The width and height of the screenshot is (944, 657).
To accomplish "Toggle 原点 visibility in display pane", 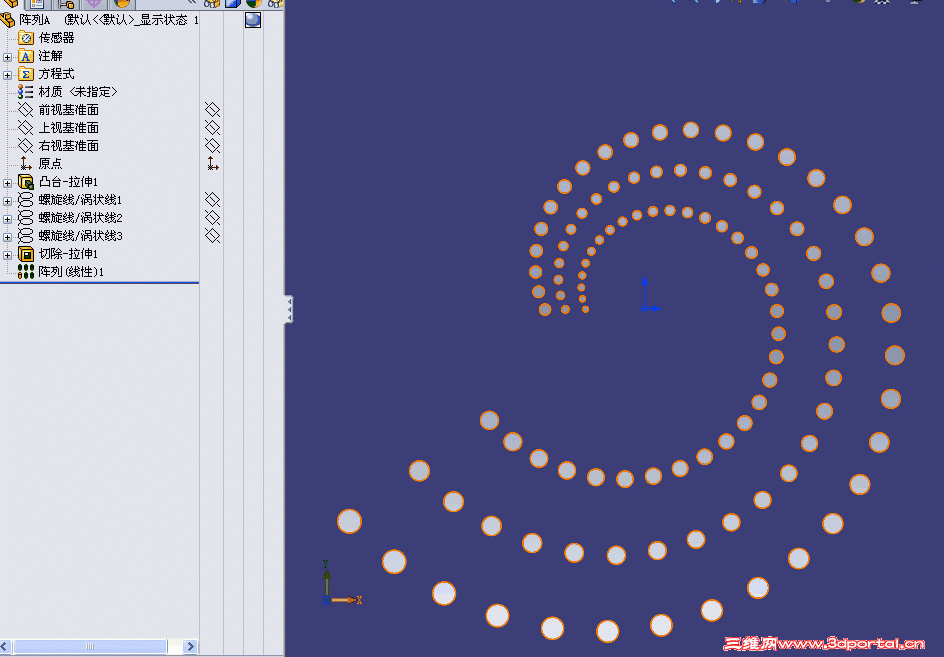I will [212, 164].
